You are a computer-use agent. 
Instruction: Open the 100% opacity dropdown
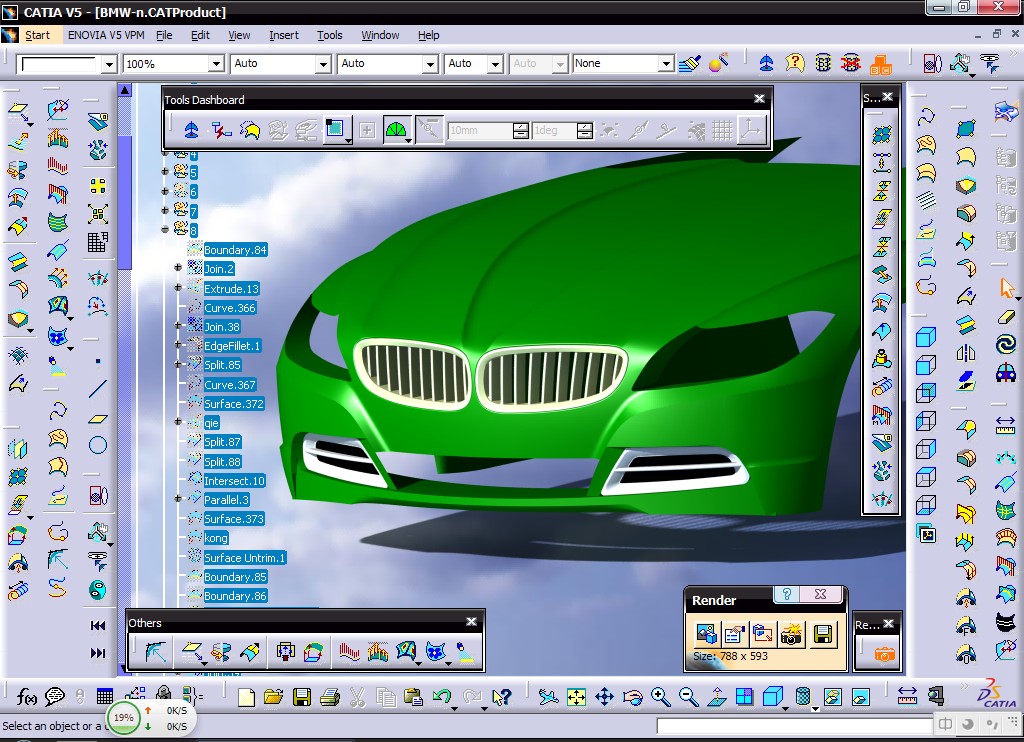[216, 63]
